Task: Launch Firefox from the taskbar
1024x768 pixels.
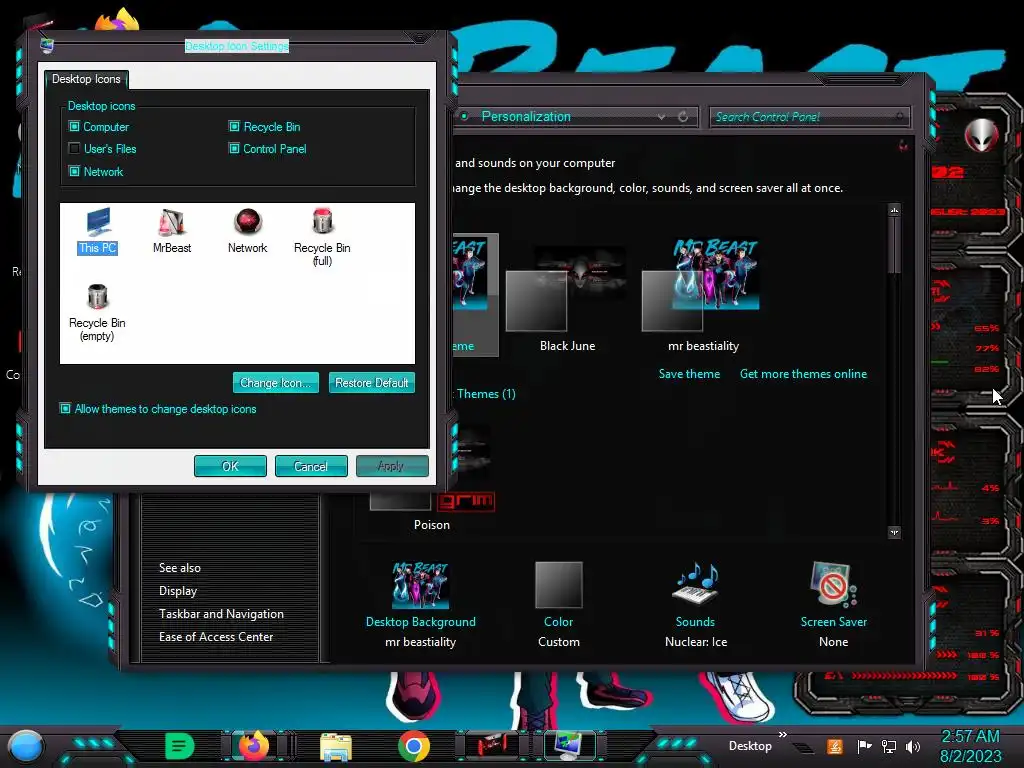Action: 254,746
